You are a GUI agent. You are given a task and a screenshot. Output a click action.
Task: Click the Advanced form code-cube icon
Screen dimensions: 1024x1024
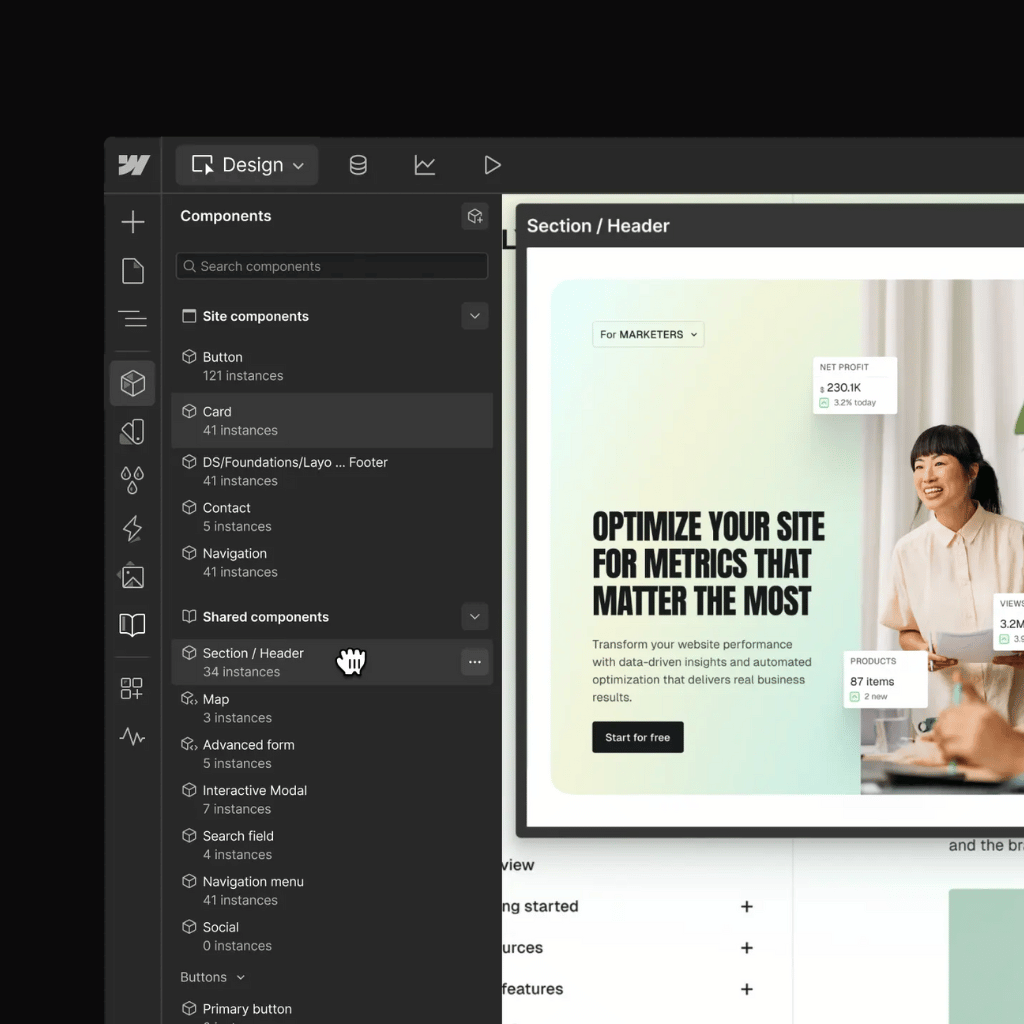[x=189, y=744]
